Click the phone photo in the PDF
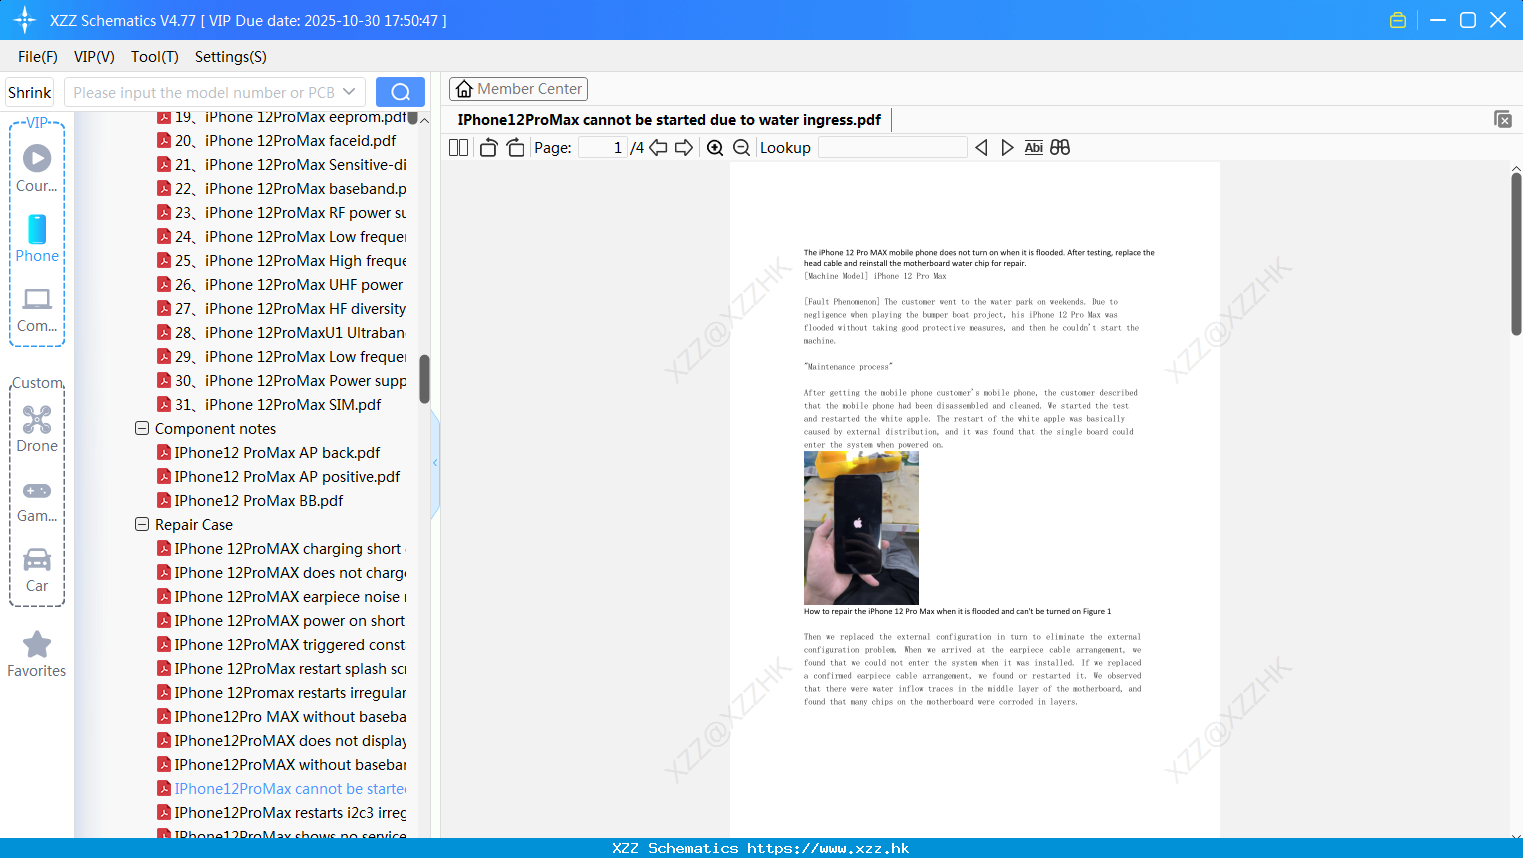The image size is (1523, 858). [x=861, y=527]
